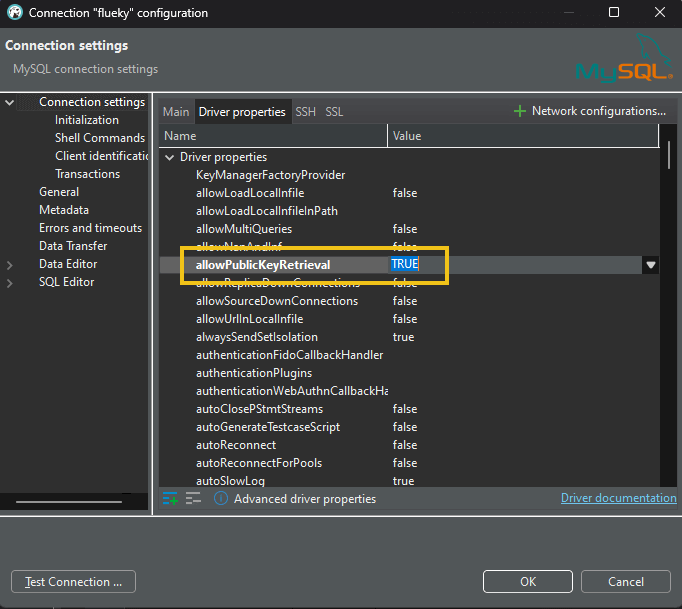Click the remove property icon at bottom
Viewport: 682px width, 609px height.
click(193, 498)
